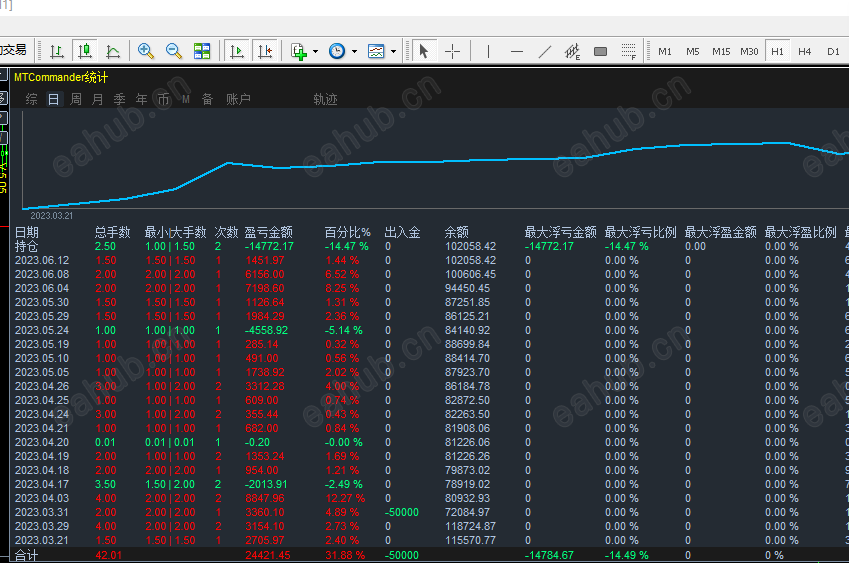
Task: Click the periods clock icon
Action: [x=337, y=51]
